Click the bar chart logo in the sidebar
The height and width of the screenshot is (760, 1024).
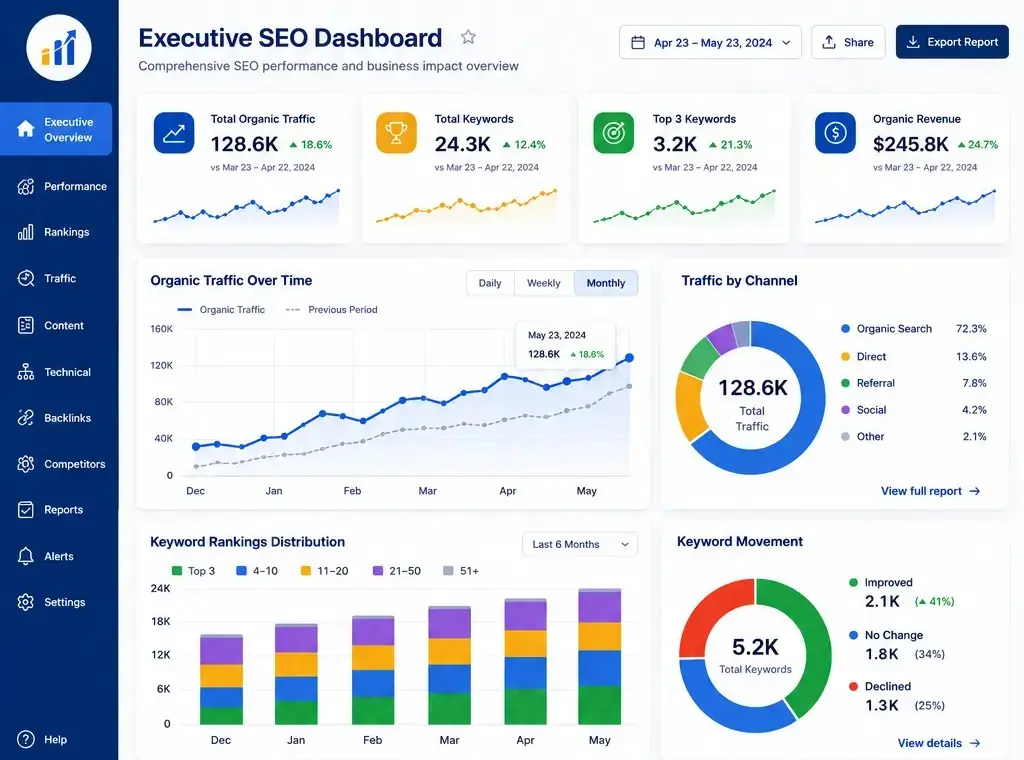coord(59,48)
